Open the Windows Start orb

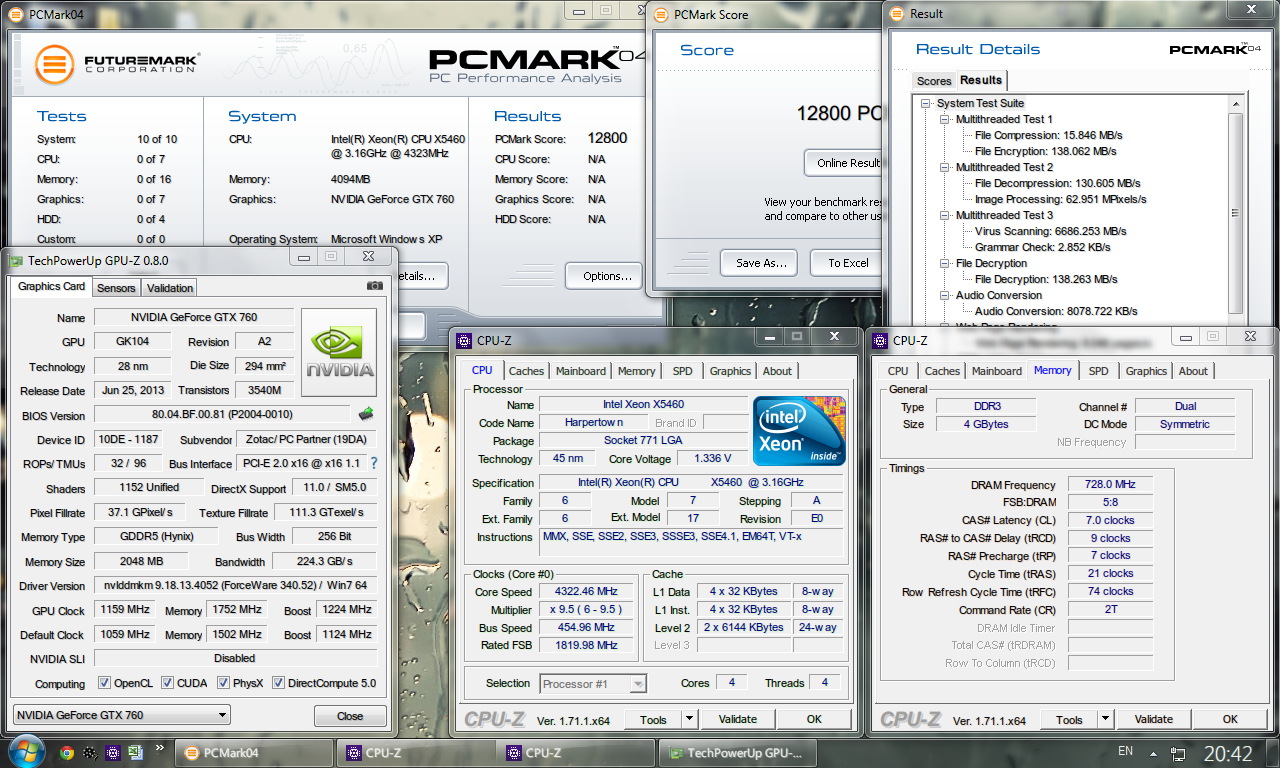tap(25, 751)
